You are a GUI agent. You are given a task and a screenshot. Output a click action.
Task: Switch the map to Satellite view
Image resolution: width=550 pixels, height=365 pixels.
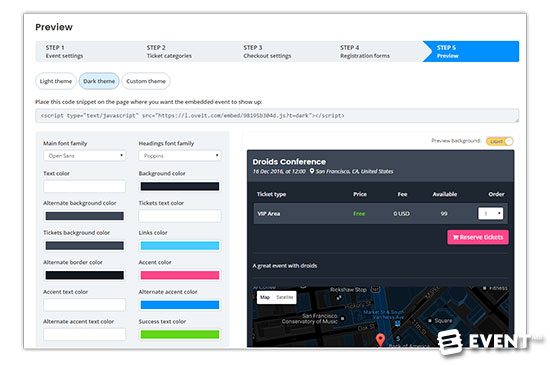pos(284,297)
